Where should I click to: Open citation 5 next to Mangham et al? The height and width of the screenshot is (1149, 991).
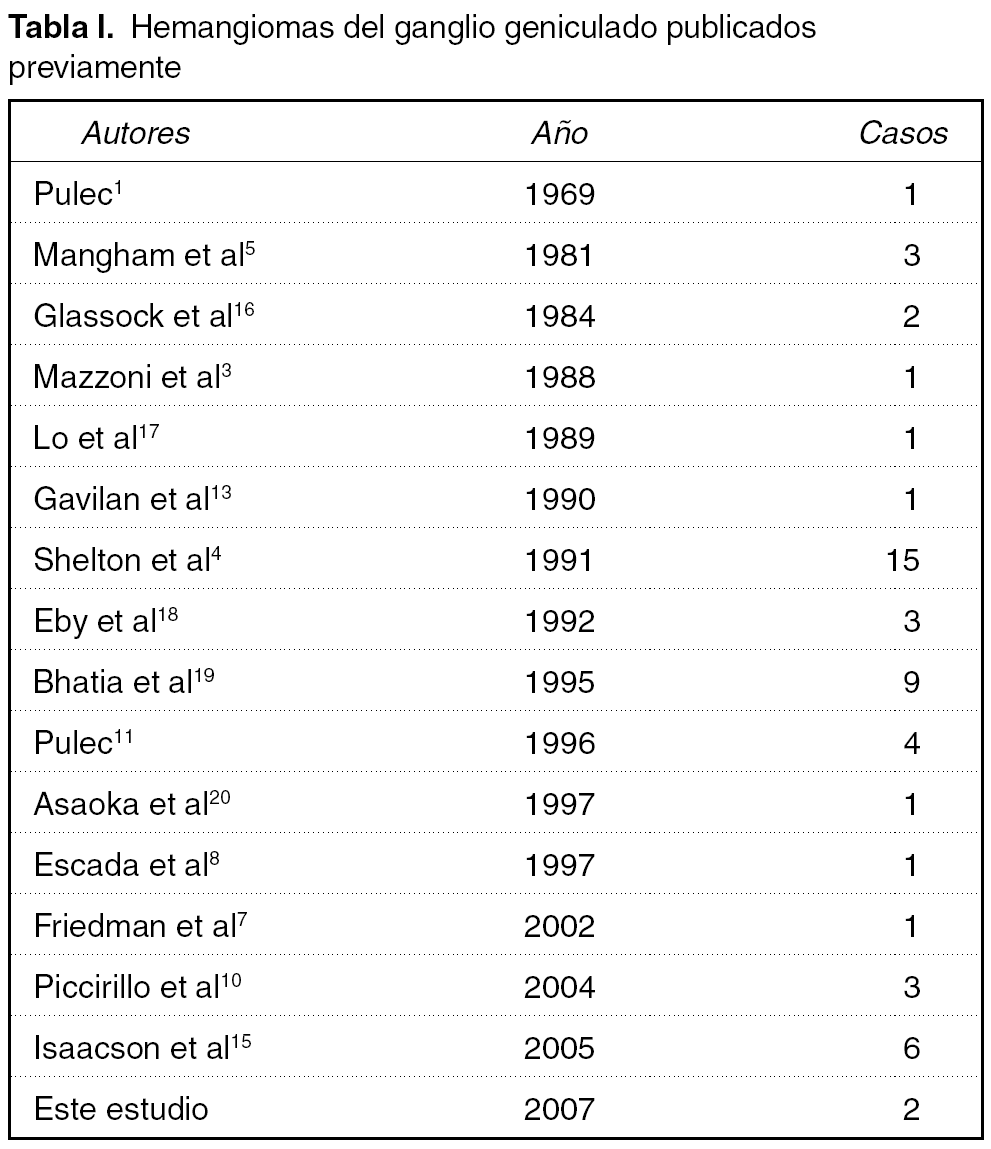click(x=250, y=247)
